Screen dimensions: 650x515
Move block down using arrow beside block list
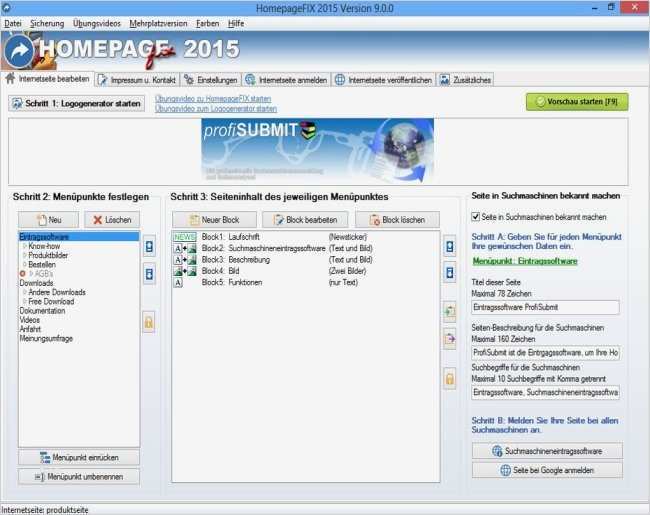[449, 272]
